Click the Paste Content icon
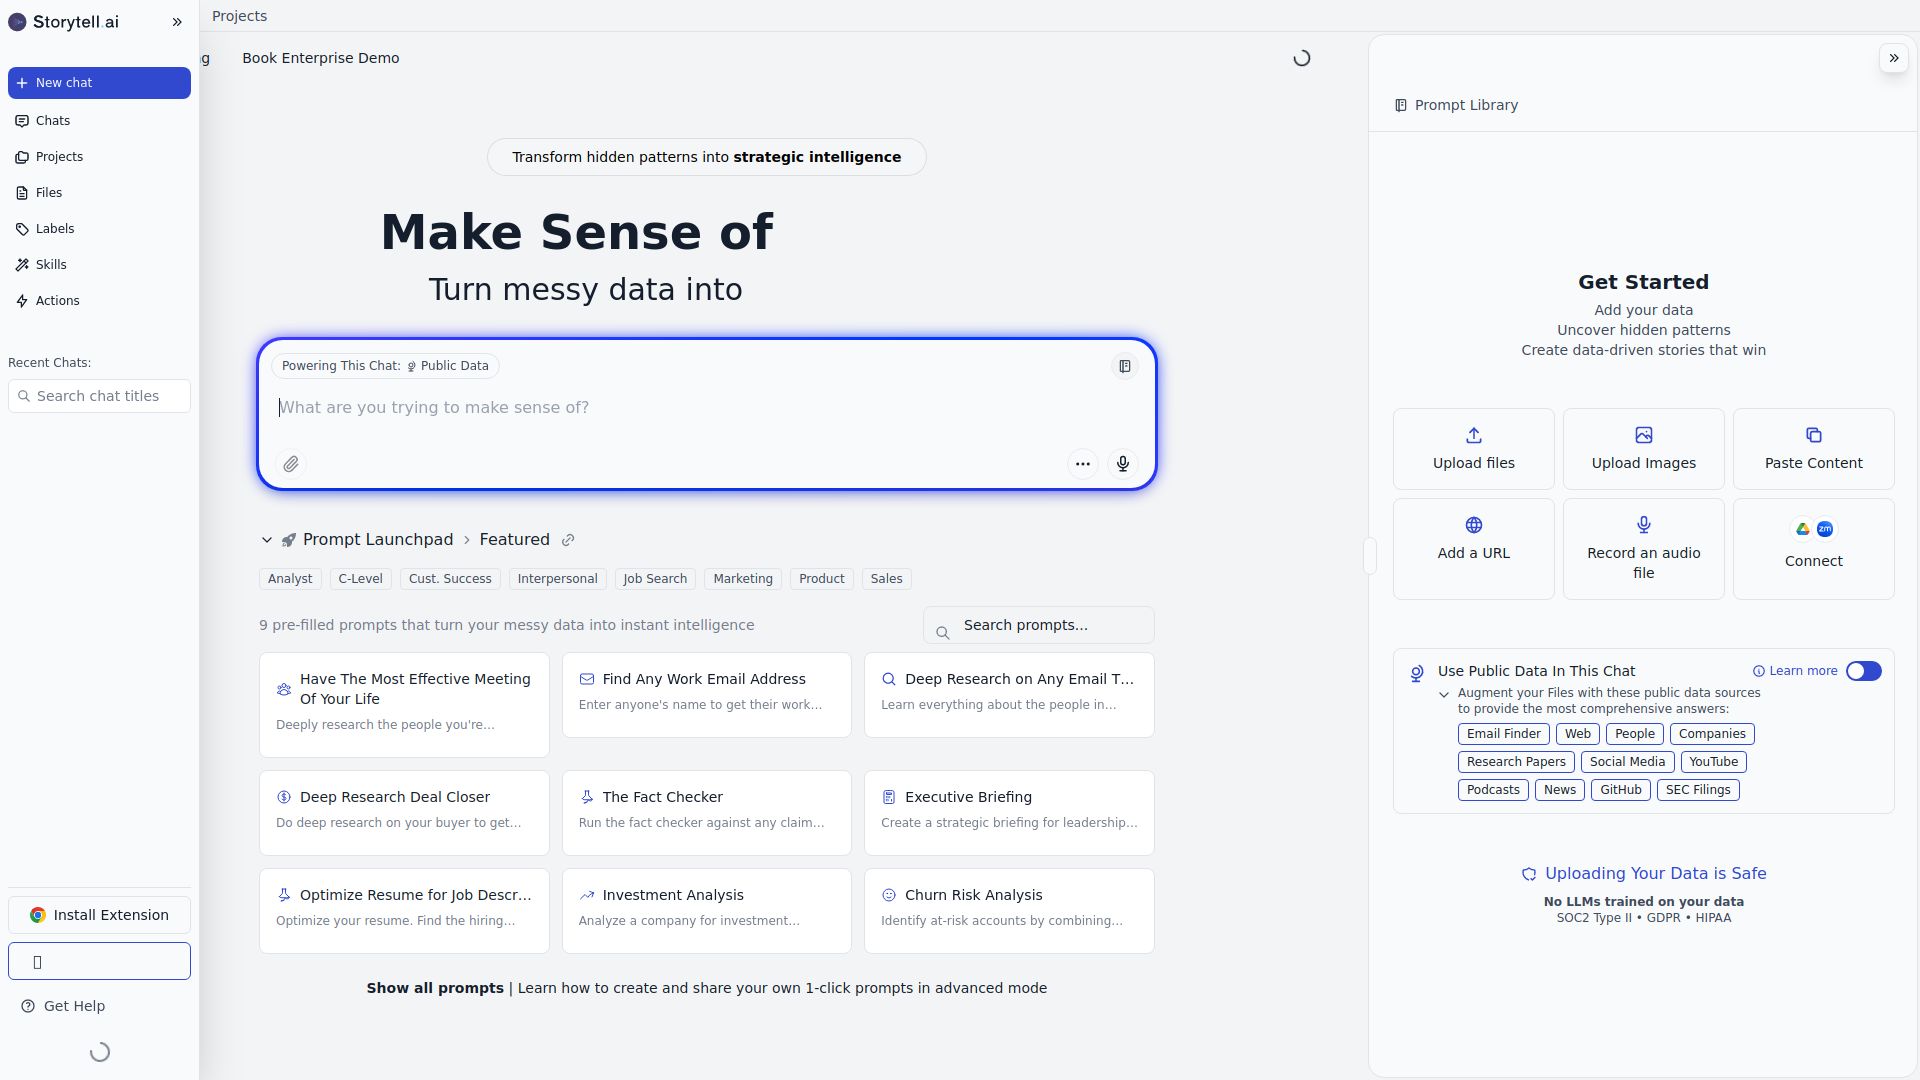 pyautogui.click(x=1812, y=448)
